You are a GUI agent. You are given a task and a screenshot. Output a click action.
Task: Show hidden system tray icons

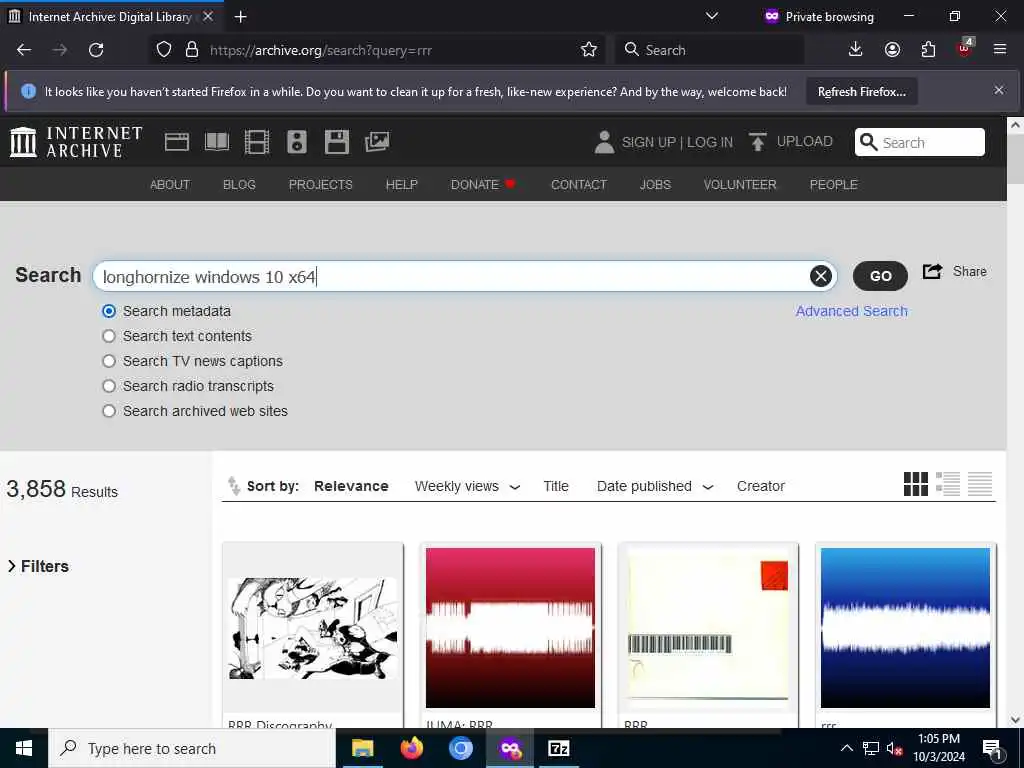(x=846, y=748)
